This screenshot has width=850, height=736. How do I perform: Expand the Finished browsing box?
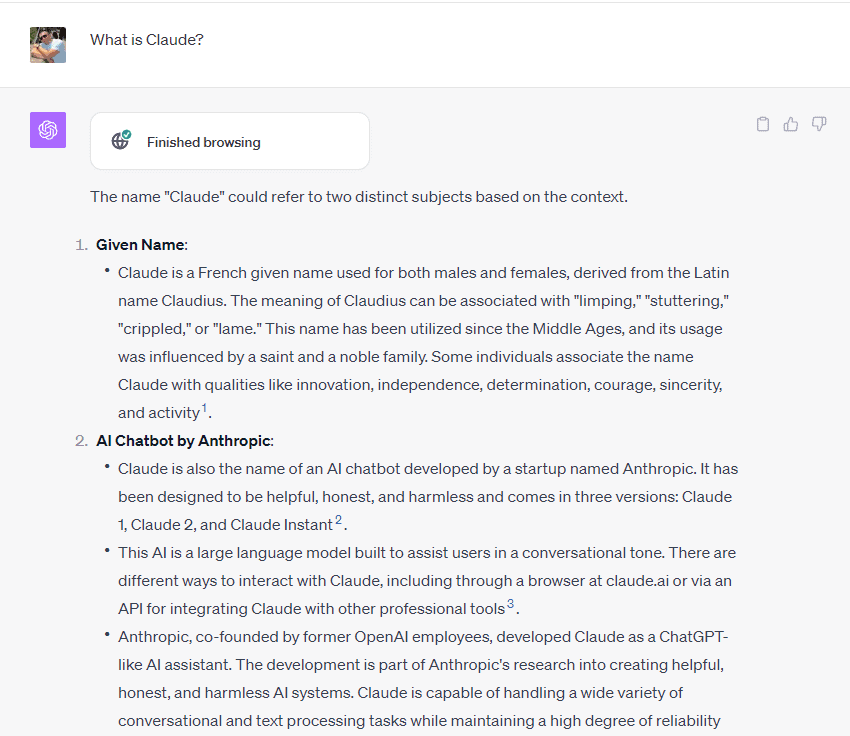point(230,141)
